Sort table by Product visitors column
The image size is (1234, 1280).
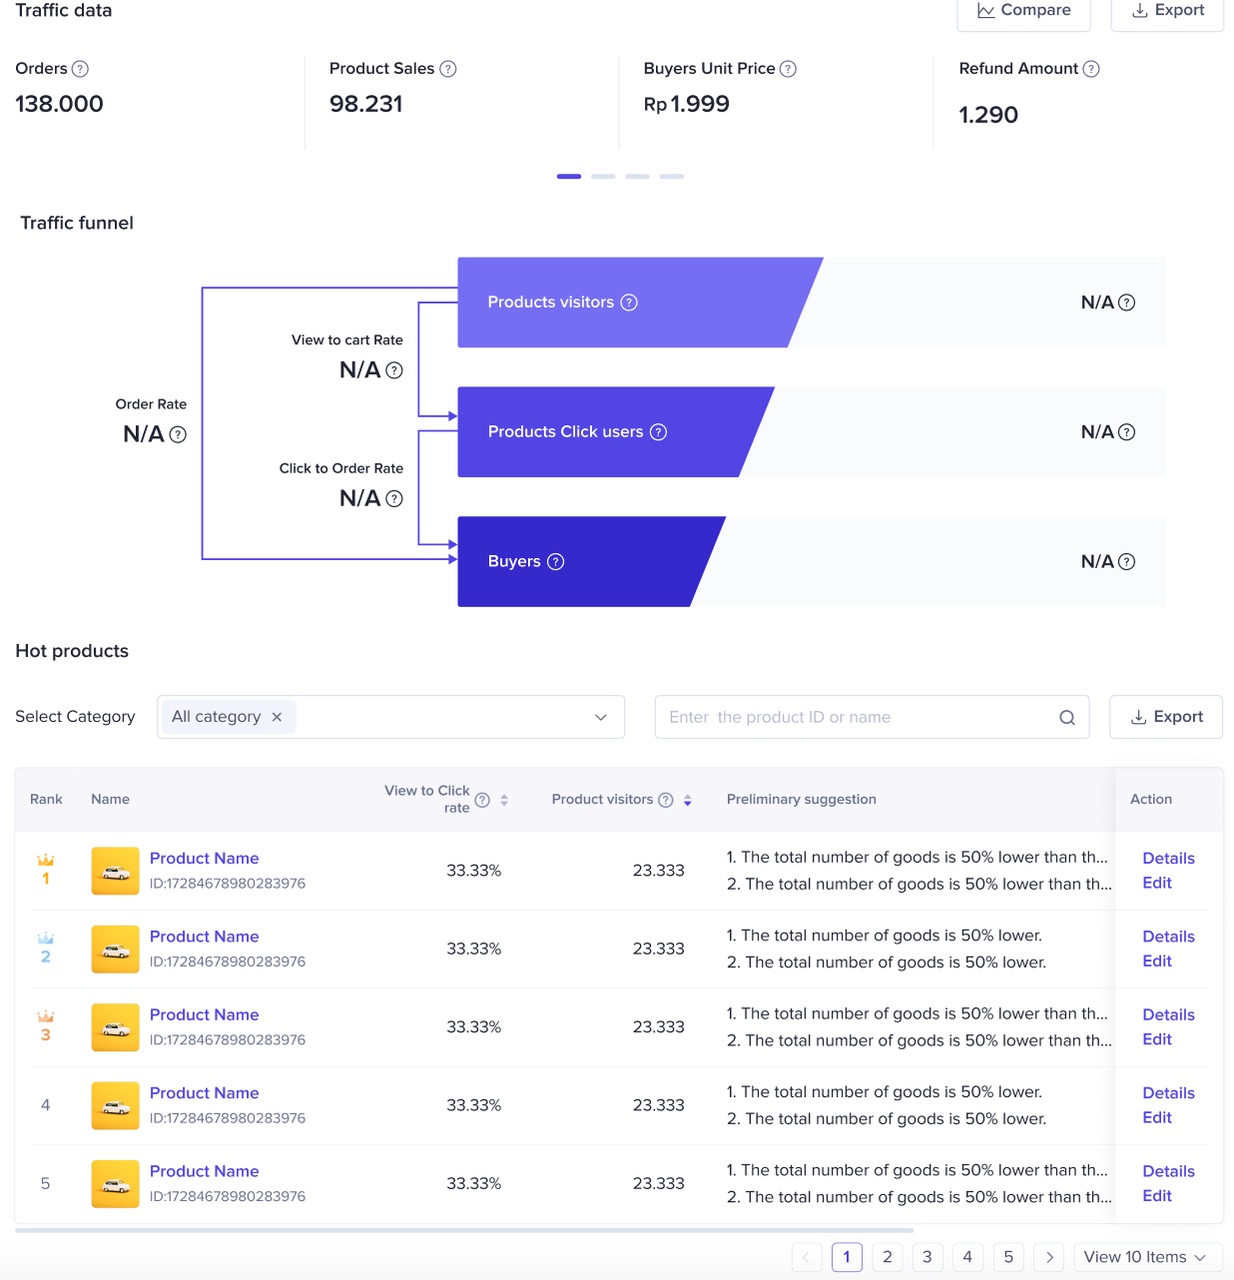click(x=688, y=800)
